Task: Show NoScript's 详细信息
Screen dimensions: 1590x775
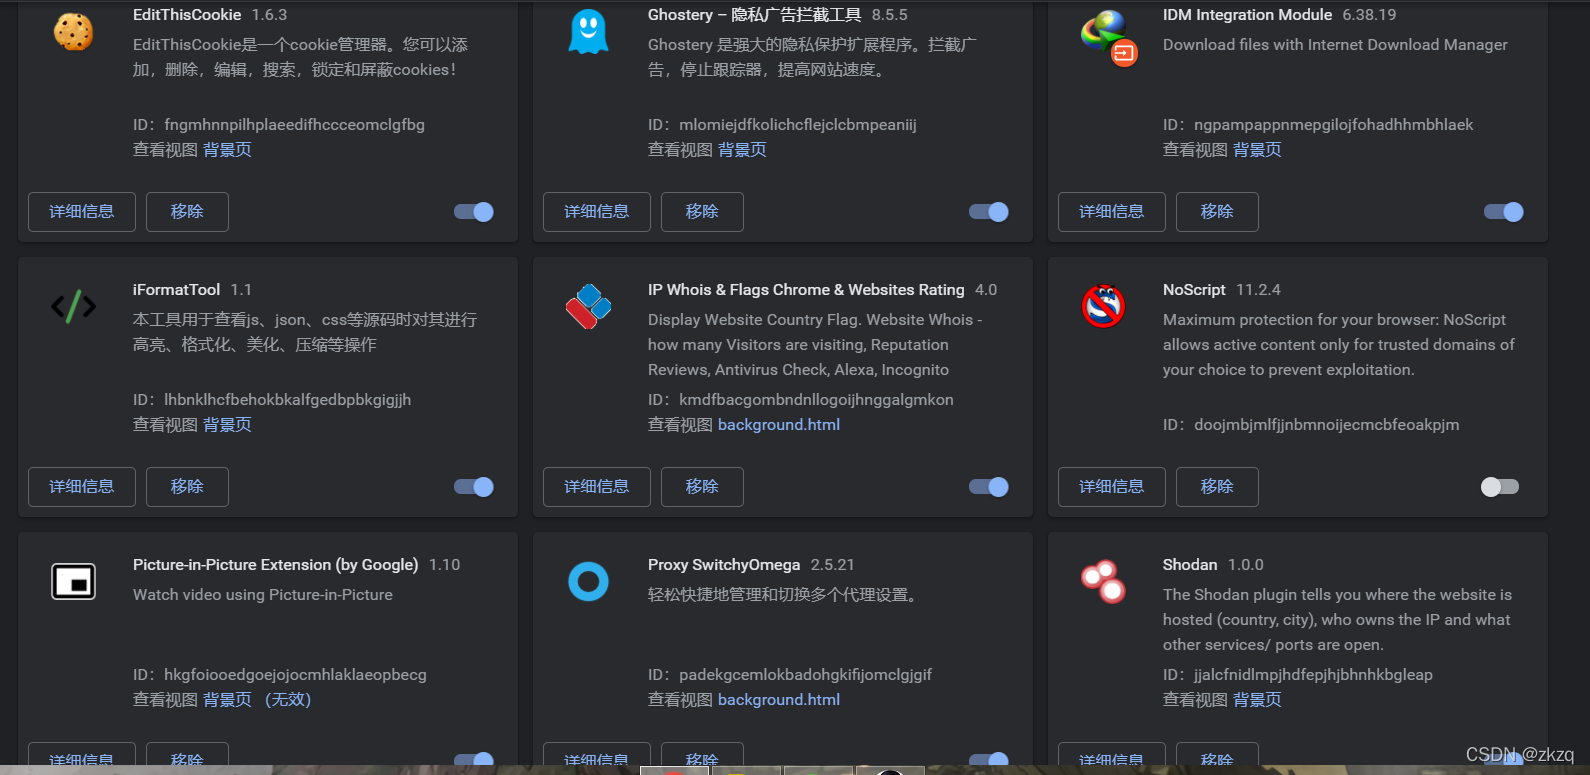Action: click(x=1112, y=487)
